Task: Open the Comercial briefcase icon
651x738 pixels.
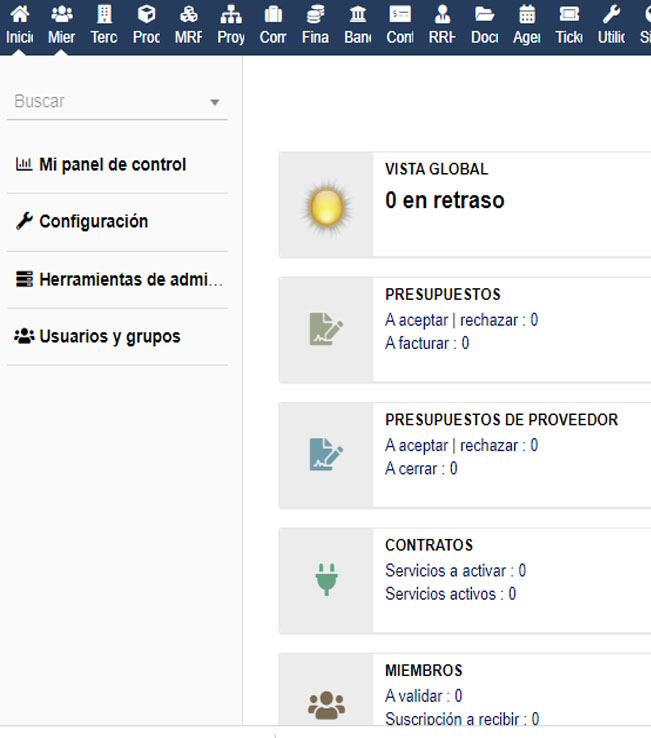Action: point(273,24)
